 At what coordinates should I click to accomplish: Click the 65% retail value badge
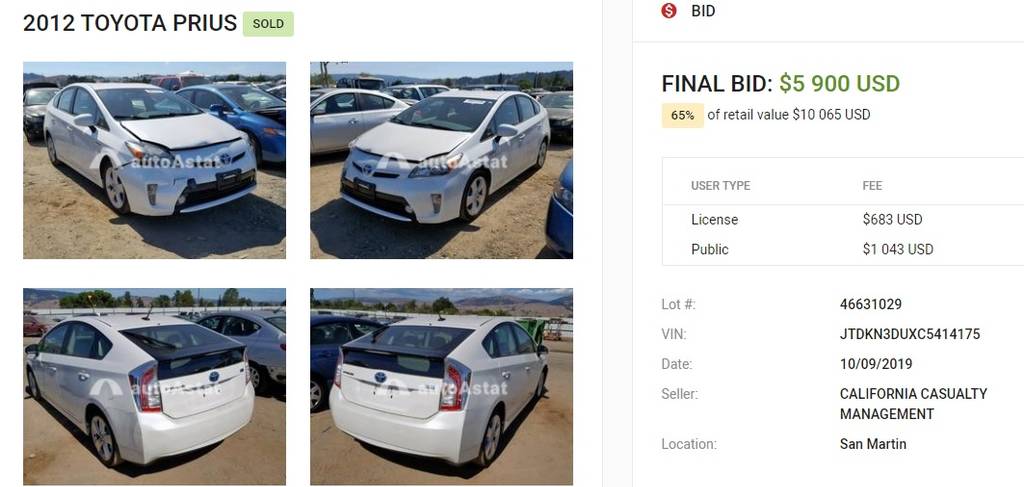pyautogui.click(x=682, y=116)
